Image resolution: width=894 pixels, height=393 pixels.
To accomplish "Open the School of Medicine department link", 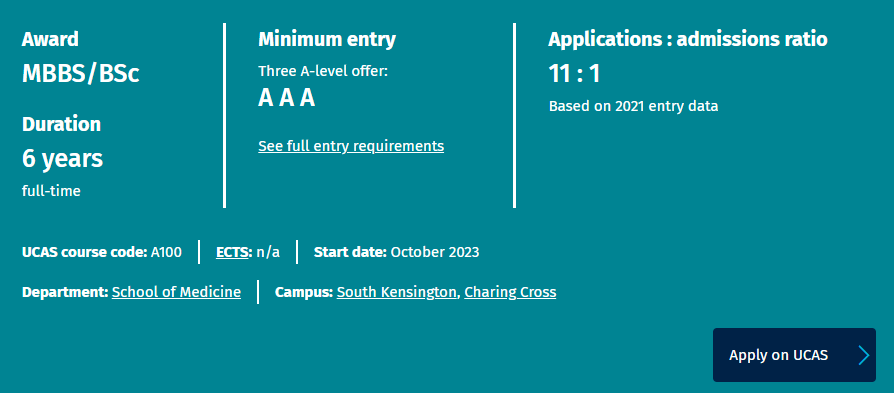I will tap(176, 293).
